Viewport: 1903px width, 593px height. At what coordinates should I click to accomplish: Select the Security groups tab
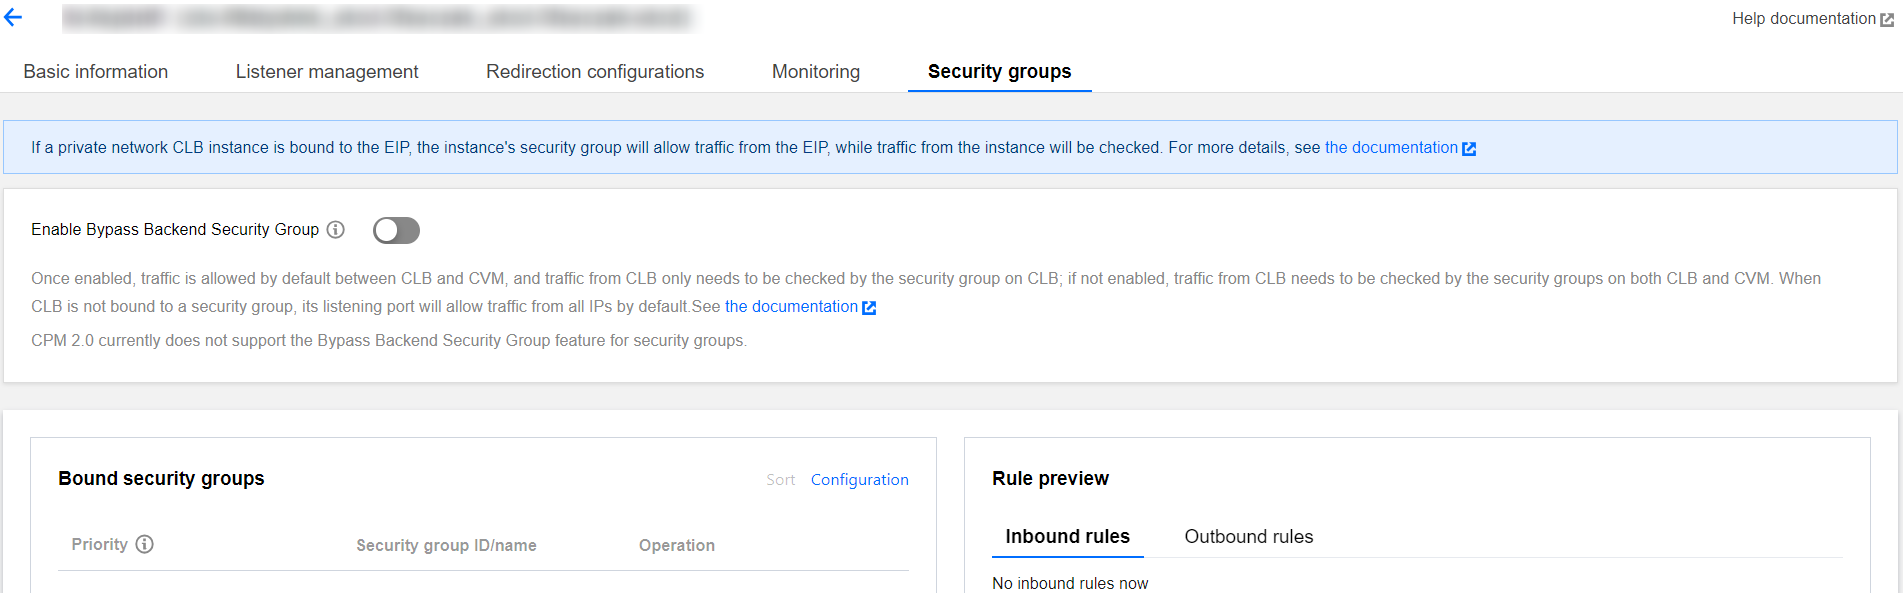(x=999, y=72)
